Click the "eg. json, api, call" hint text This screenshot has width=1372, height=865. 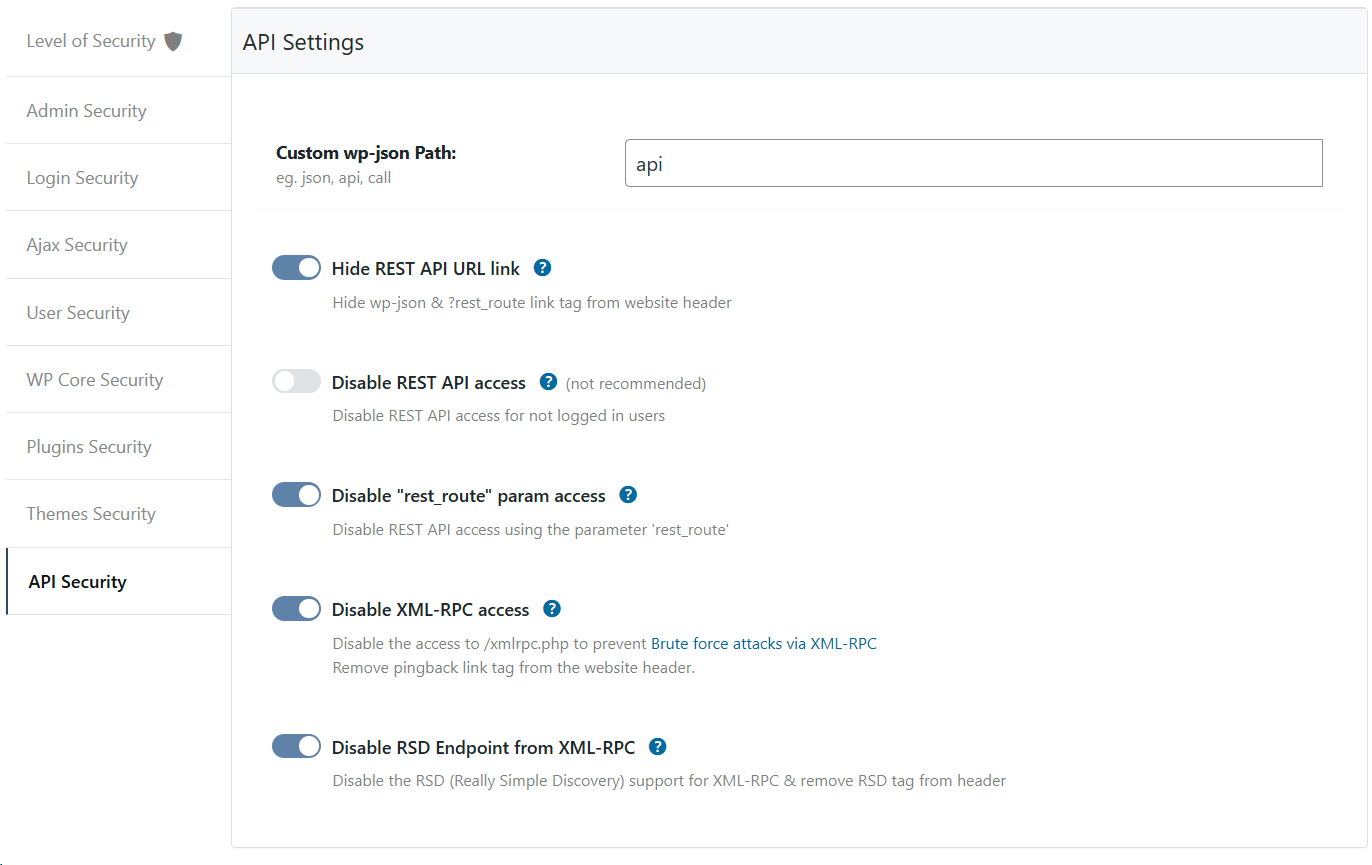(334, 178)
